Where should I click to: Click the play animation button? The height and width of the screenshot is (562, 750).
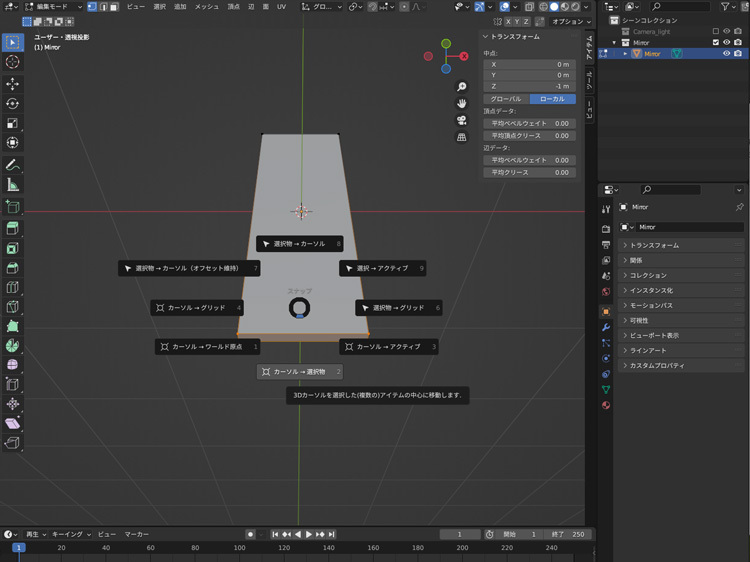coord(308,534)
